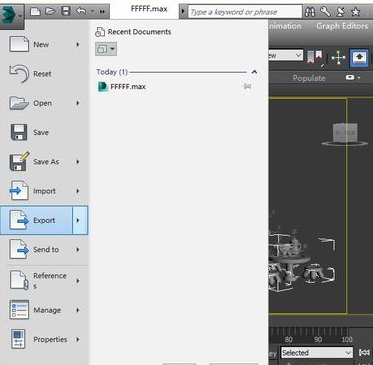Click the wrench key icon in InfoCenter

(325, 12)
